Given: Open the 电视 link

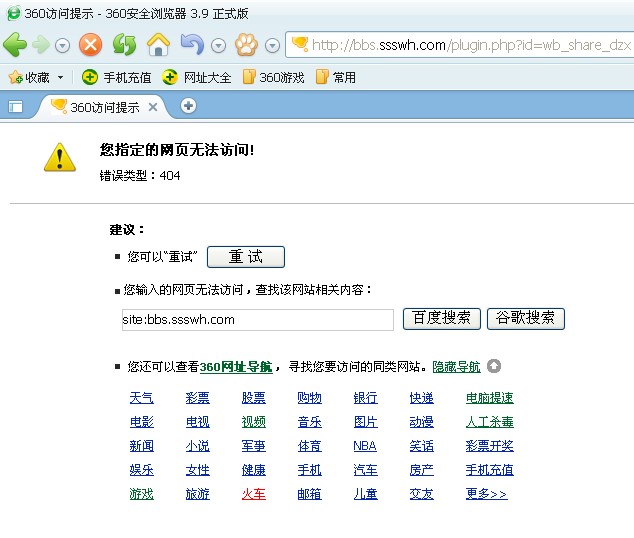Looking at the screenshot, I should 197,422.
